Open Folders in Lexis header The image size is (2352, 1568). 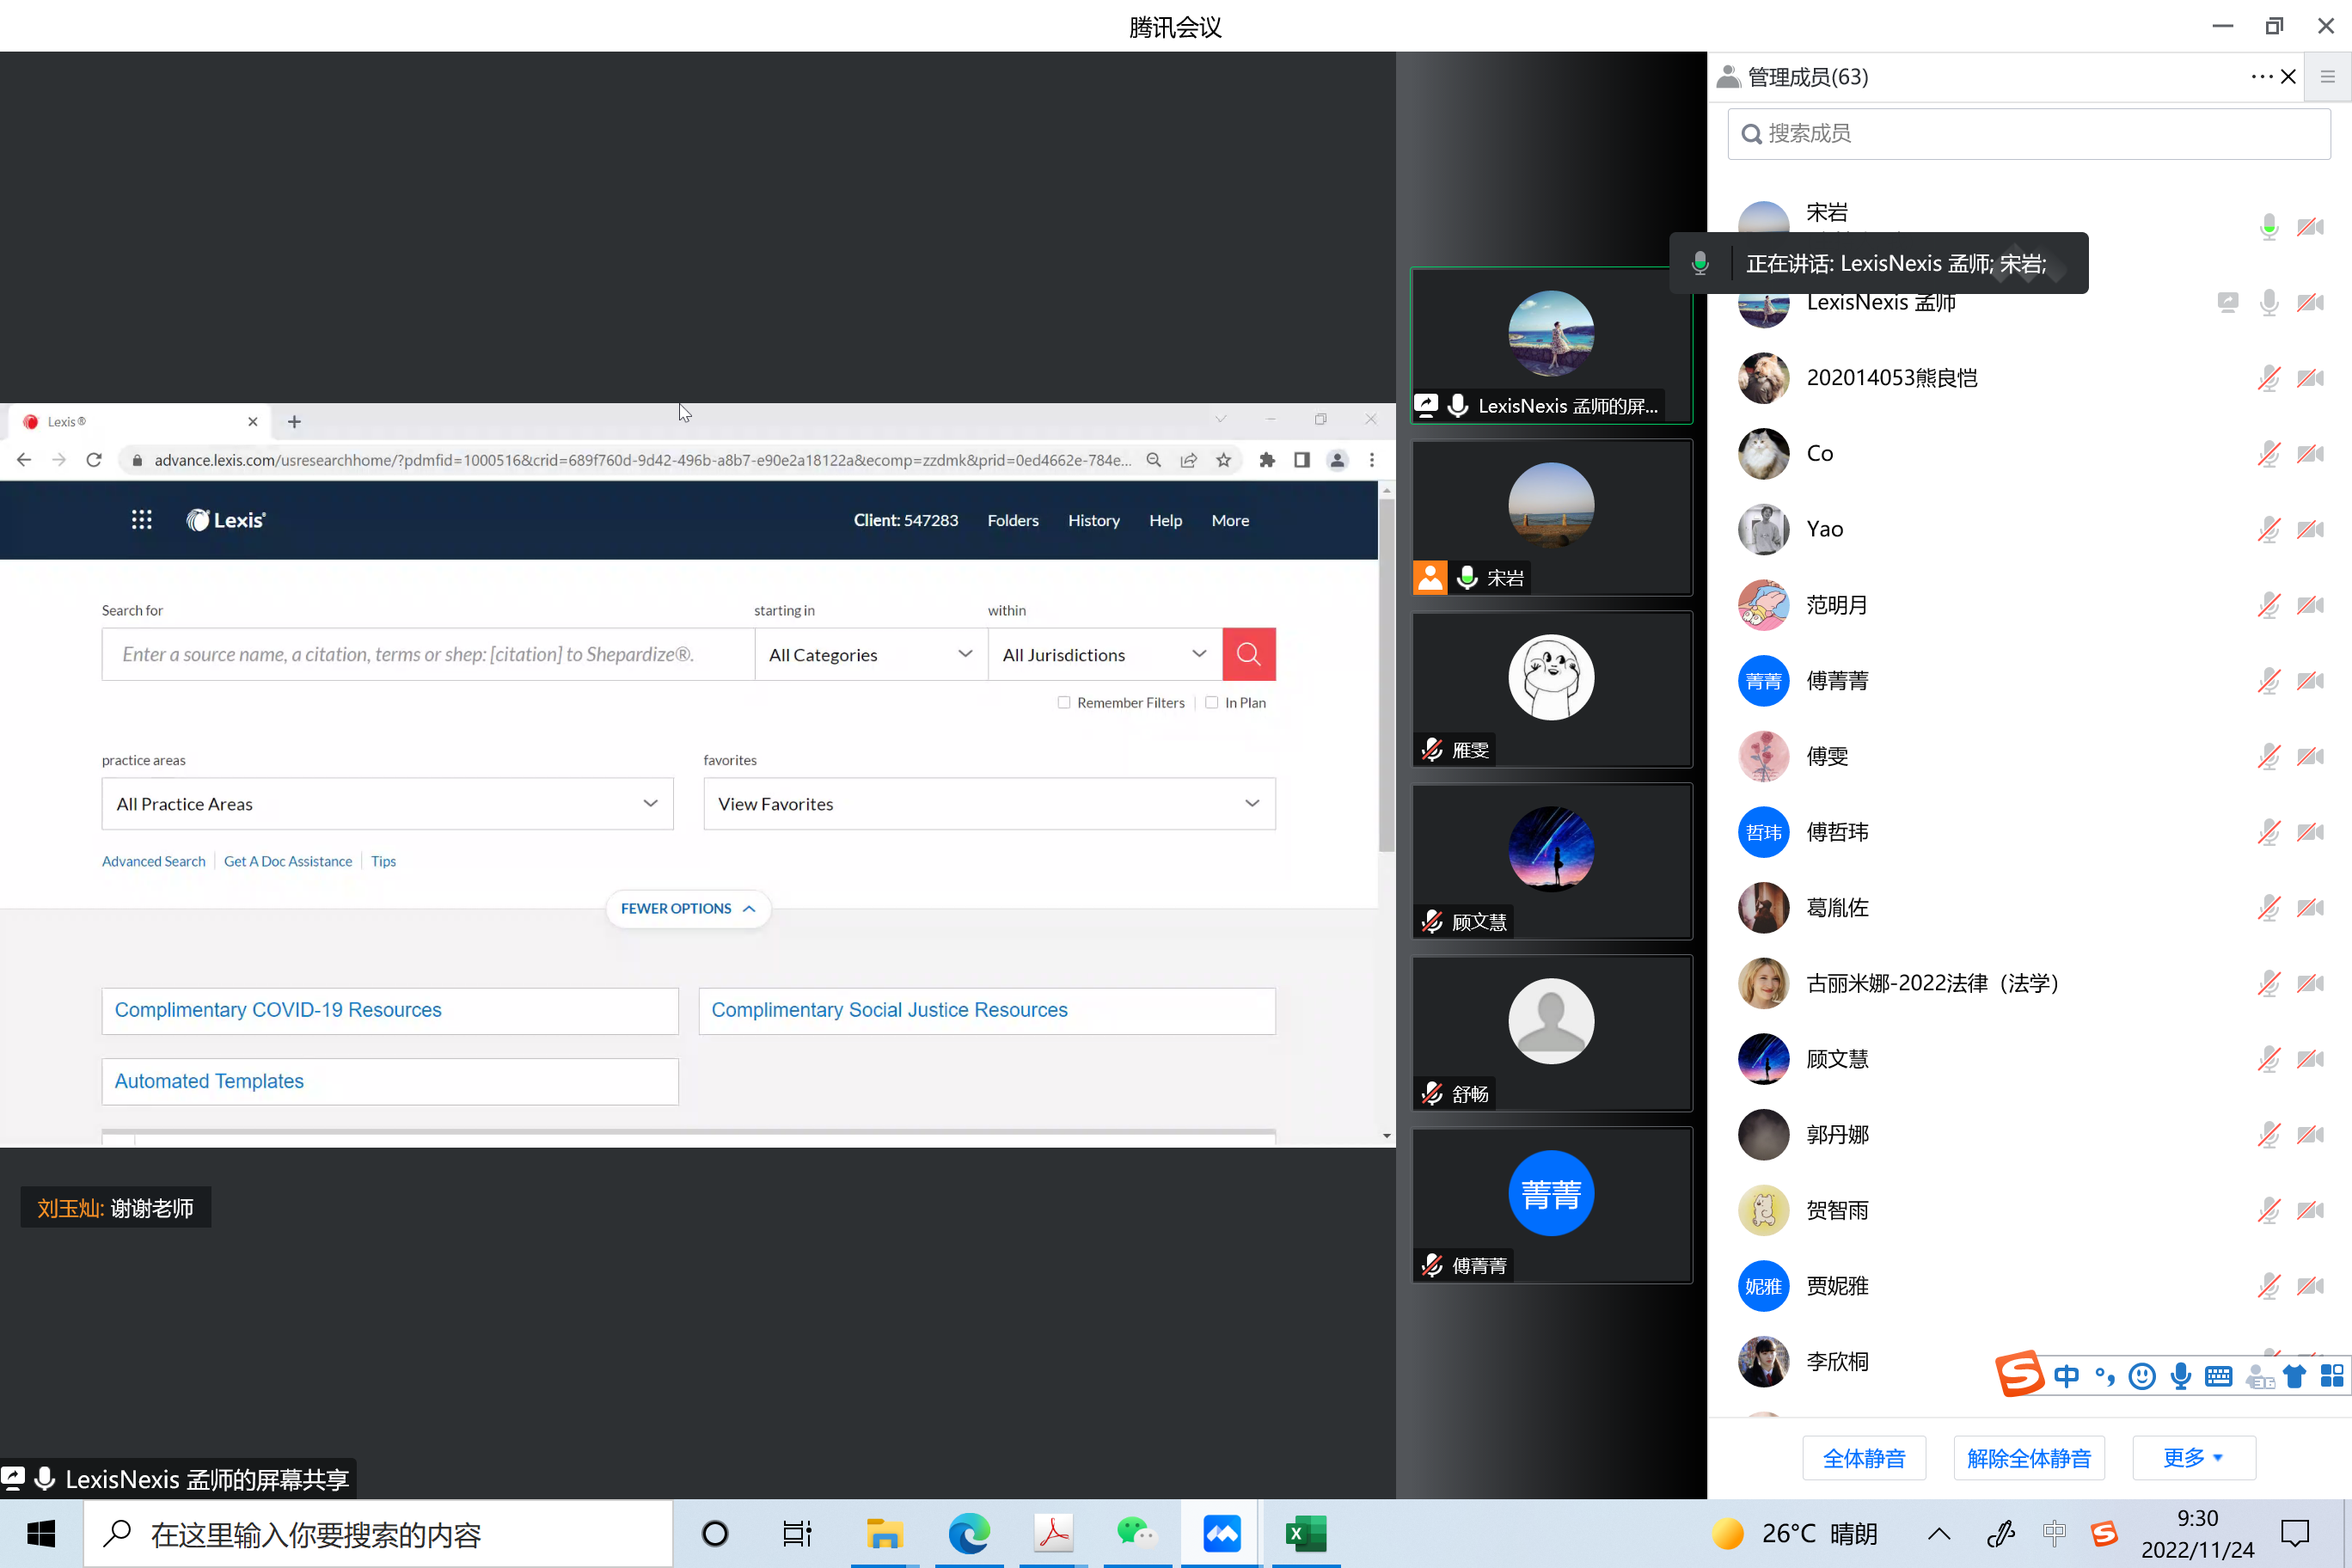coord(1013,520)
